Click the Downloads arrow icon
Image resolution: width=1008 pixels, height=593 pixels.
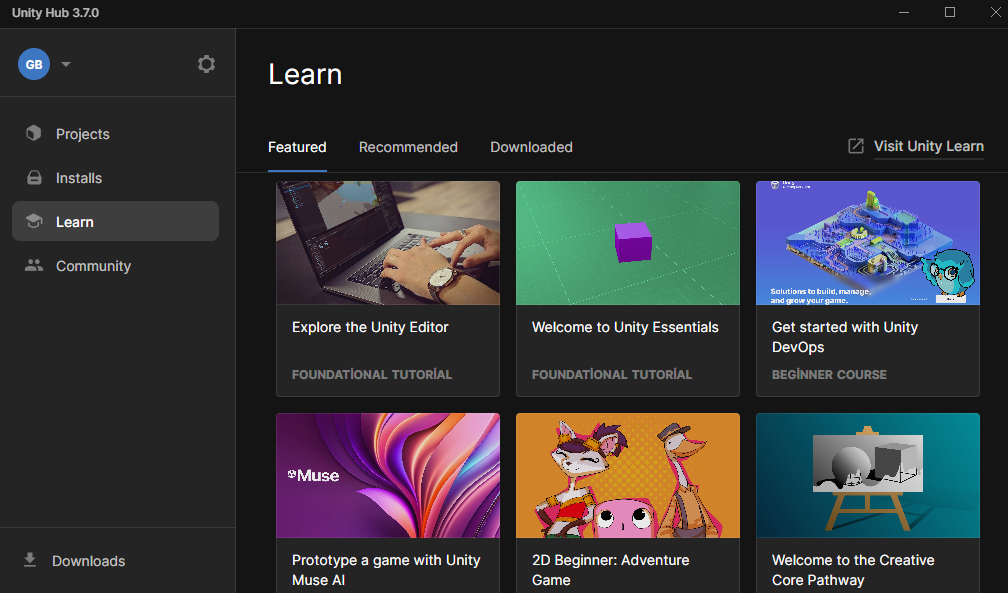pos(30,560)
